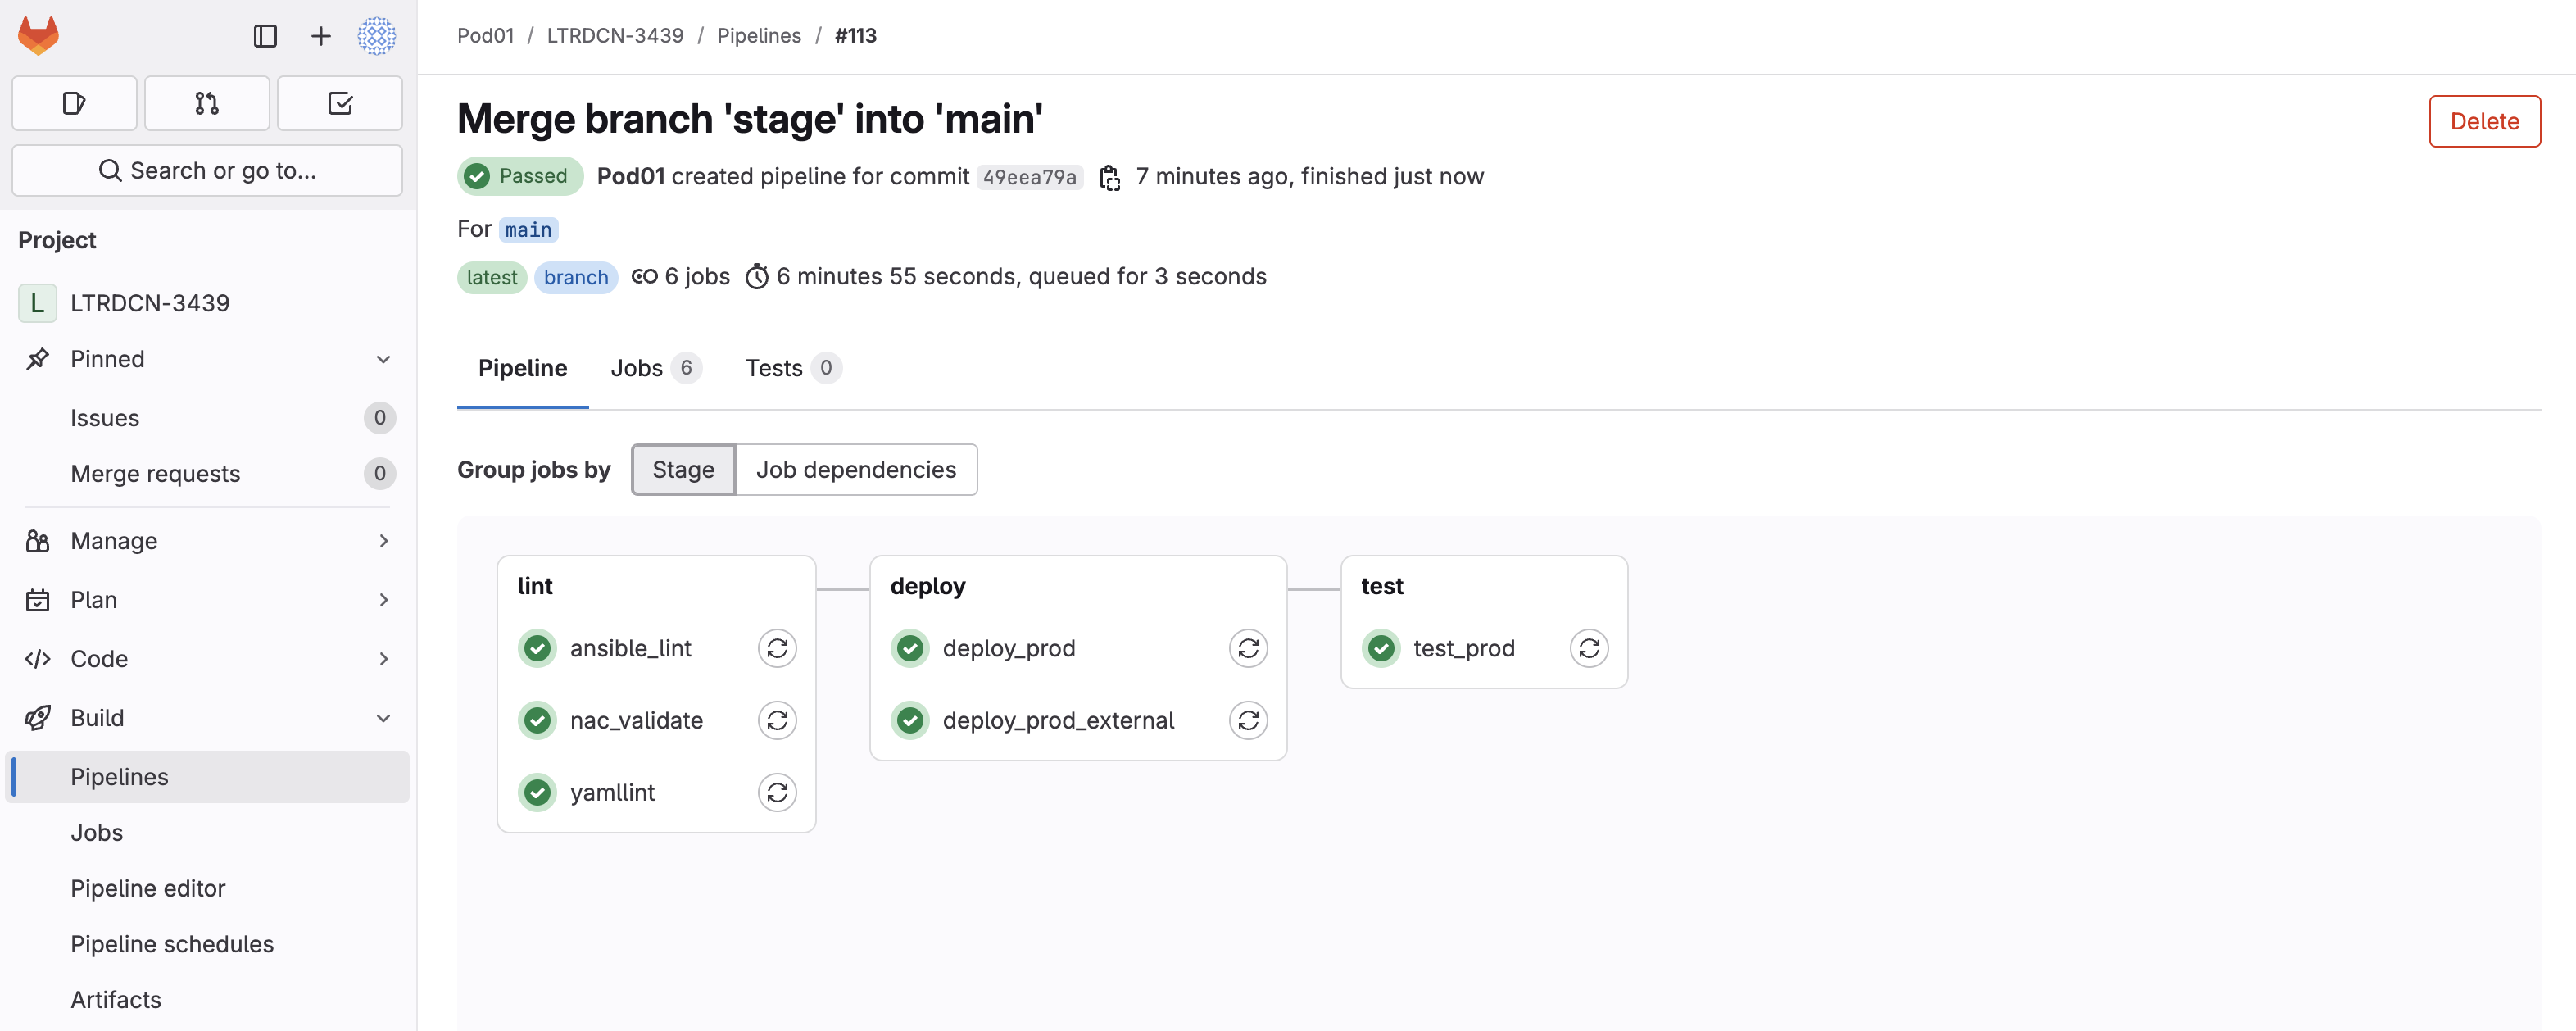Click deploy_prod_external passed status icon
2576x1031 pixels.
pos(910,720)
